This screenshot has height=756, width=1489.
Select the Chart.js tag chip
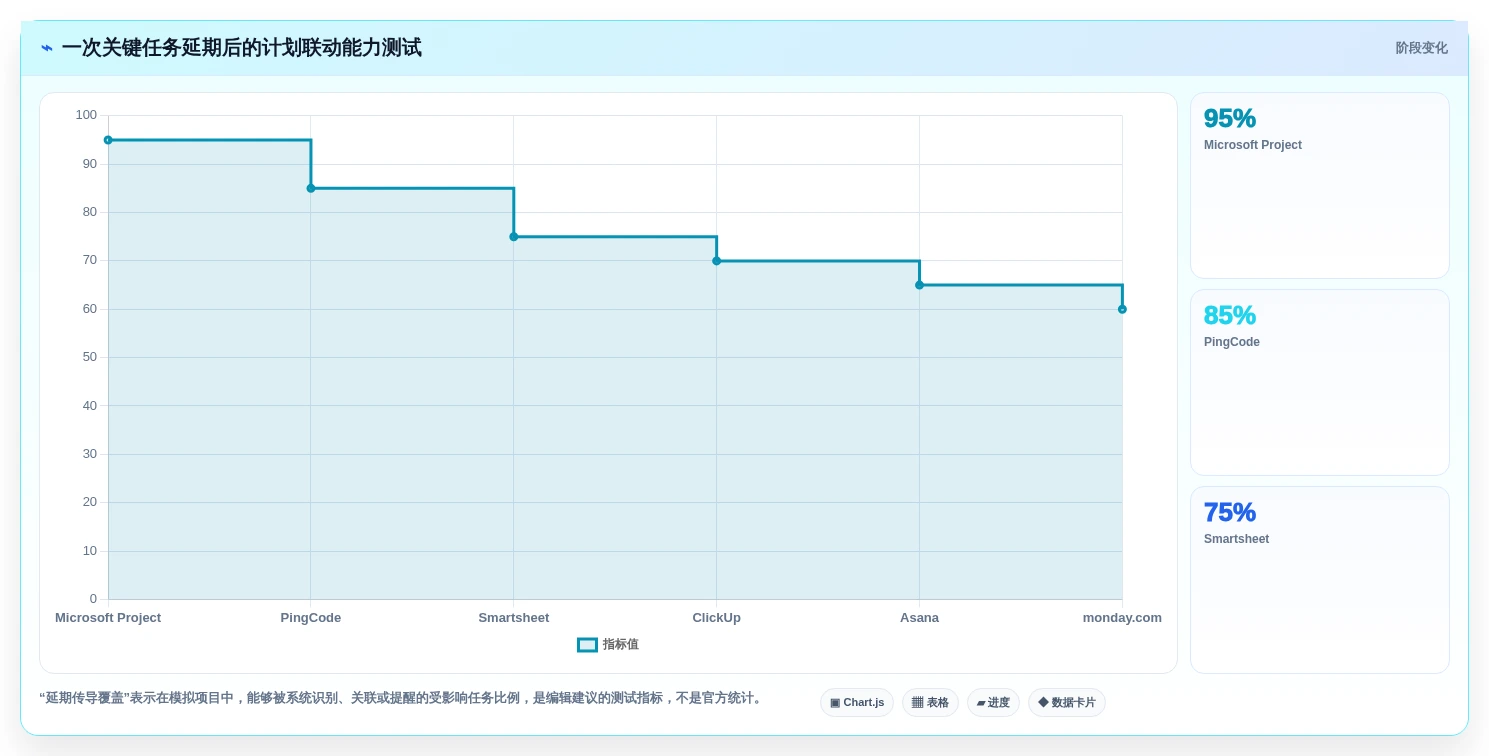[x=857, y=703]
